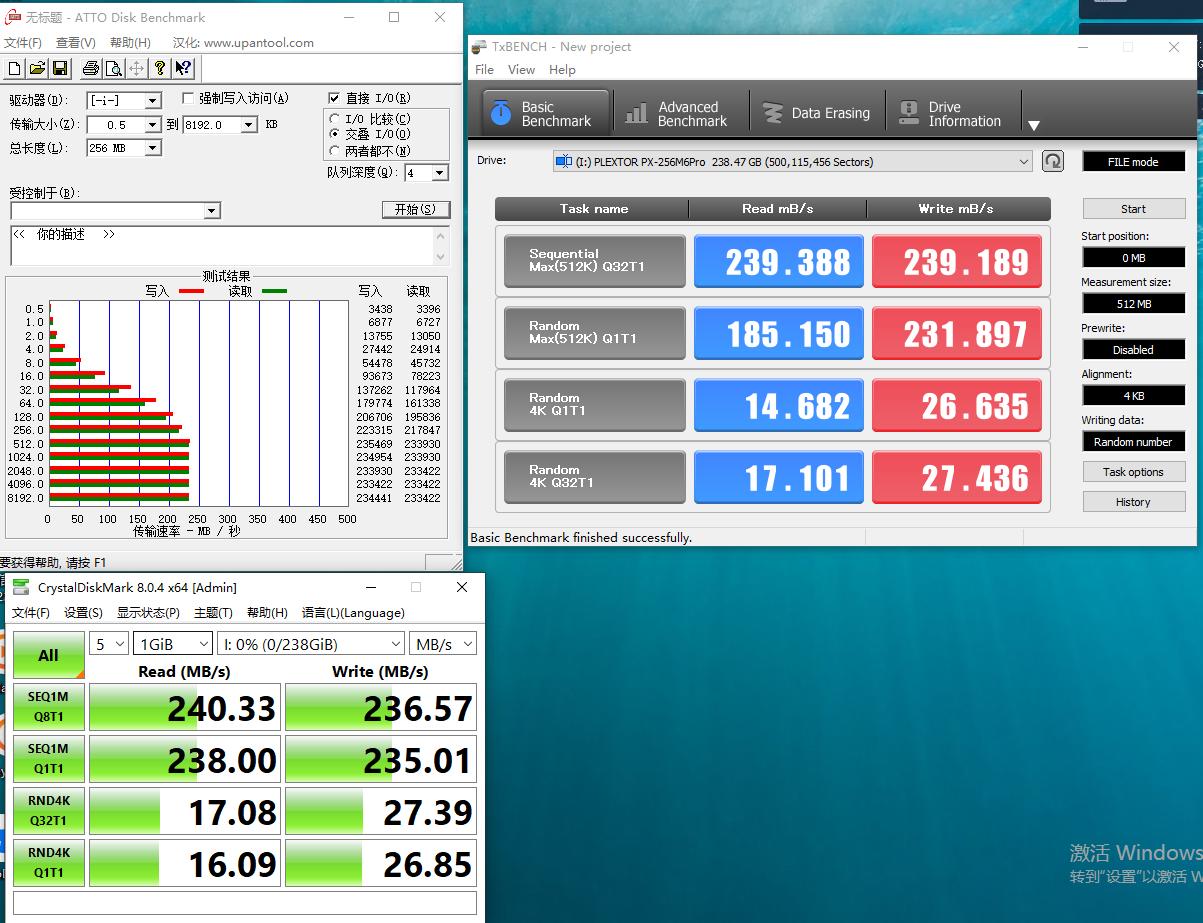Viewport: 1203px width, 923px height.
Task: Click the TxBENCH drive refresh icon
Action: pos(1052,161)
